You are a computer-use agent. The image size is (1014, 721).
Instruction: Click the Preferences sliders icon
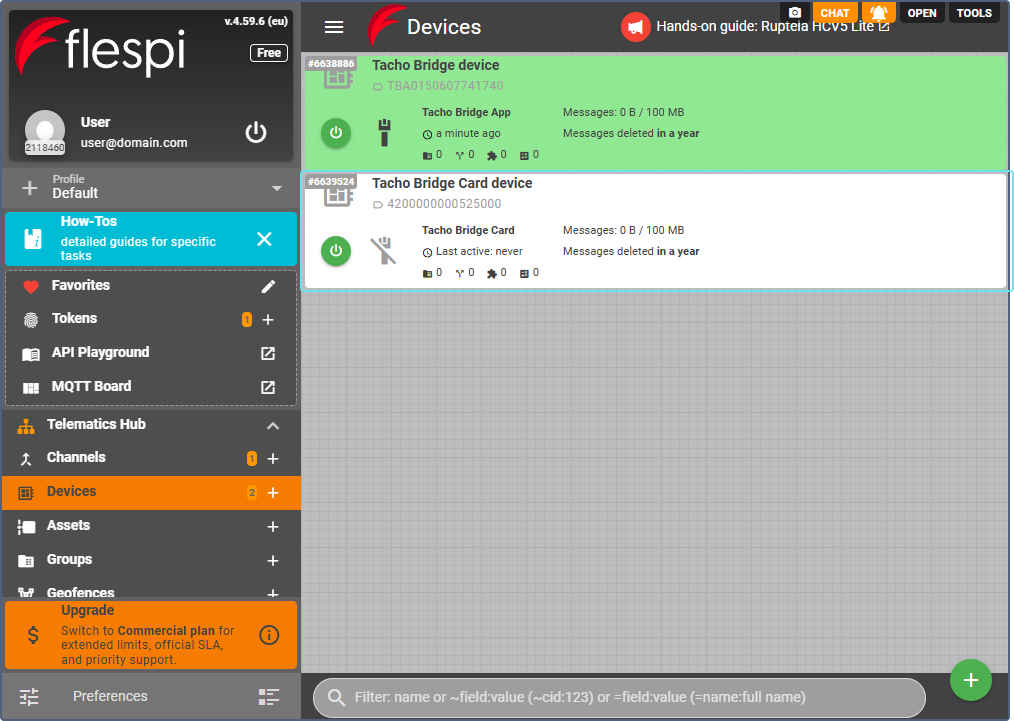pos(29,696)
